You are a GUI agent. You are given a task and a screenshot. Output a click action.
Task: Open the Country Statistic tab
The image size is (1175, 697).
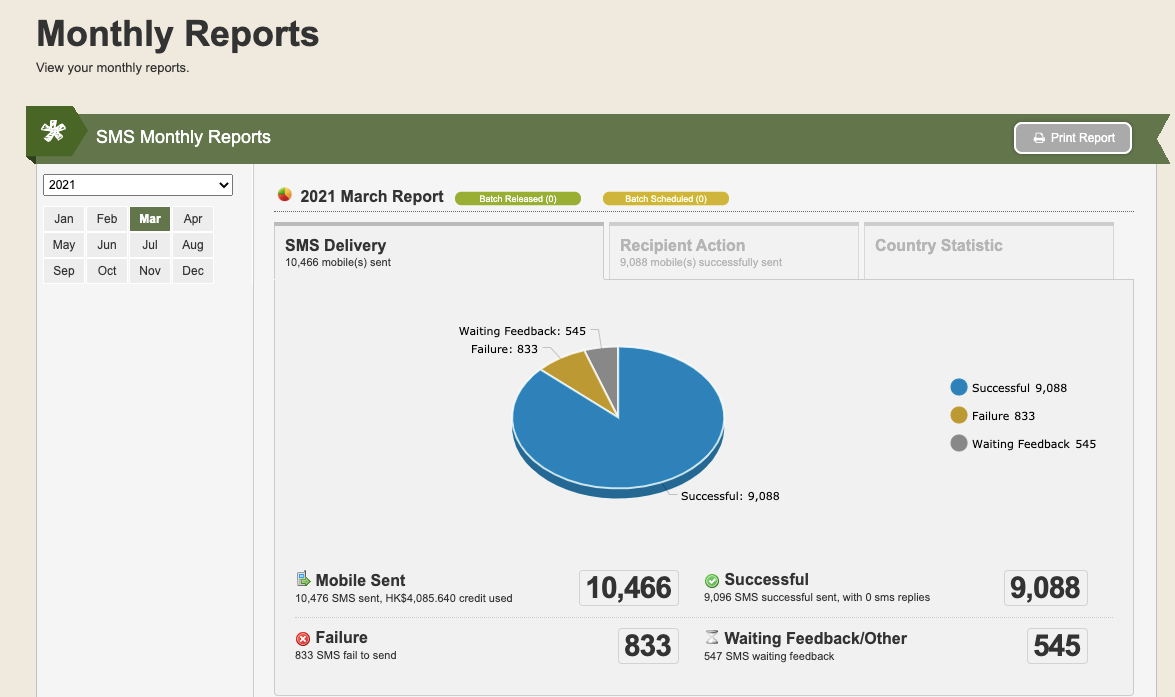point(988,252)
